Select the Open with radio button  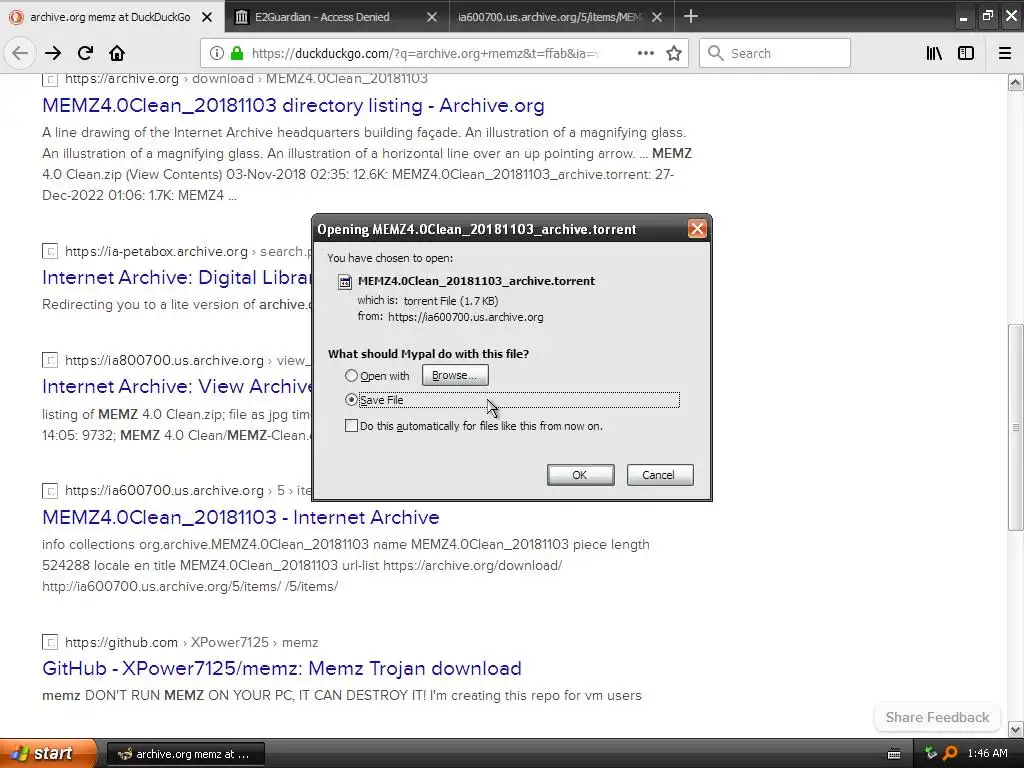point(351,376)
